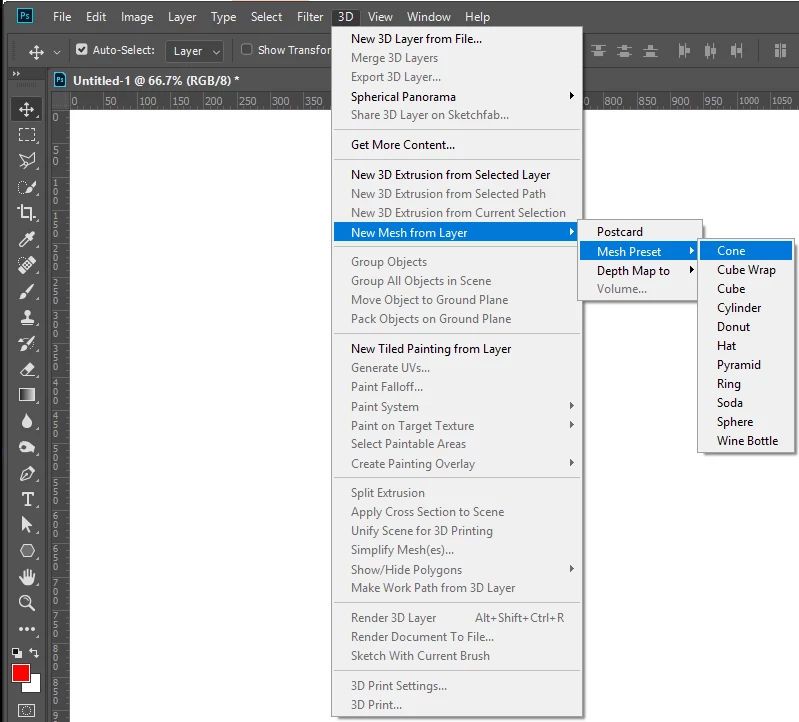Align left edges in options bar
The image size is (799, 722).
[x=684, y=50]
